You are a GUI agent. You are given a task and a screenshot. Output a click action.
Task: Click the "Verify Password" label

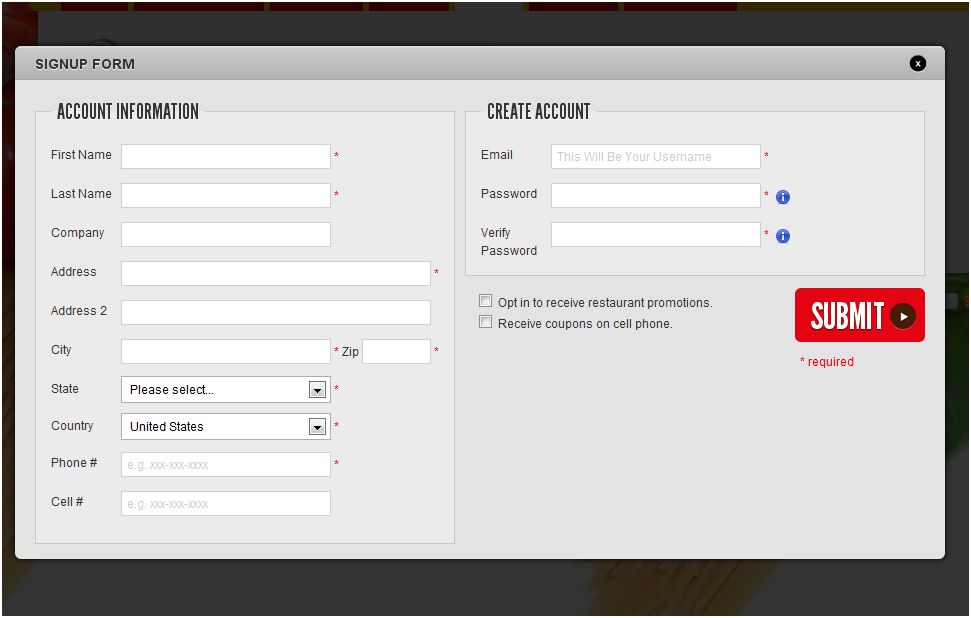click(x=508, y=242)
